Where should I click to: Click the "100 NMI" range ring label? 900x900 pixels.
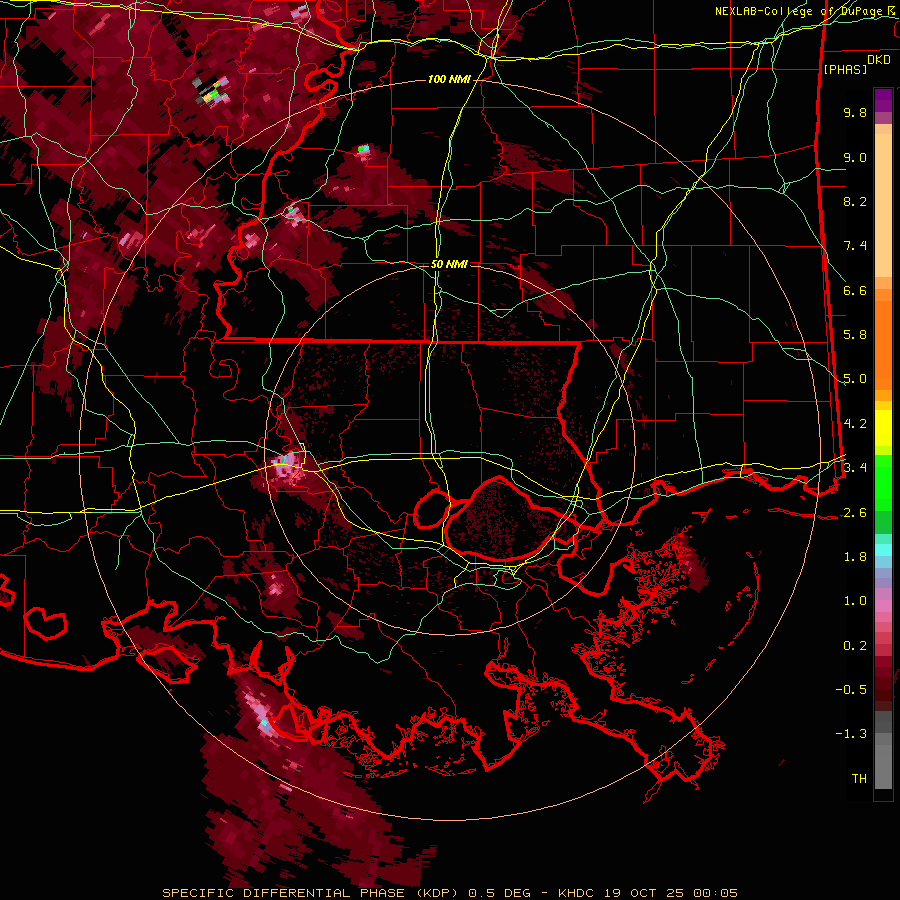tap(449, 79)
